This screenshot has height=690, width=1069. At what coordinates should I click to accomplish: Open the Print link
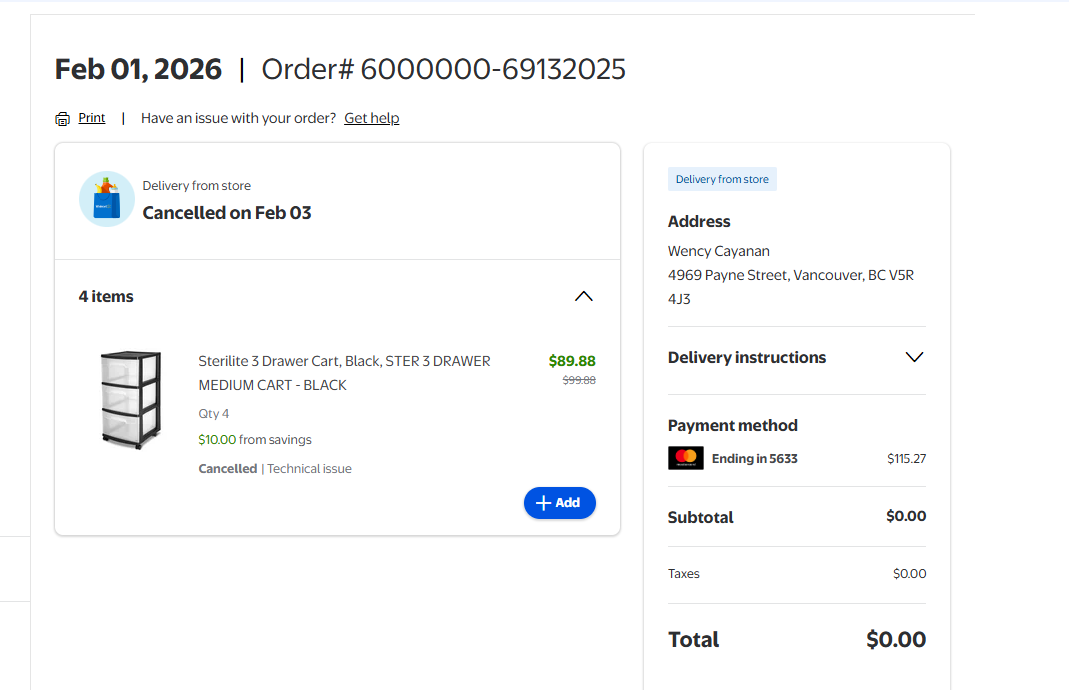92,118
